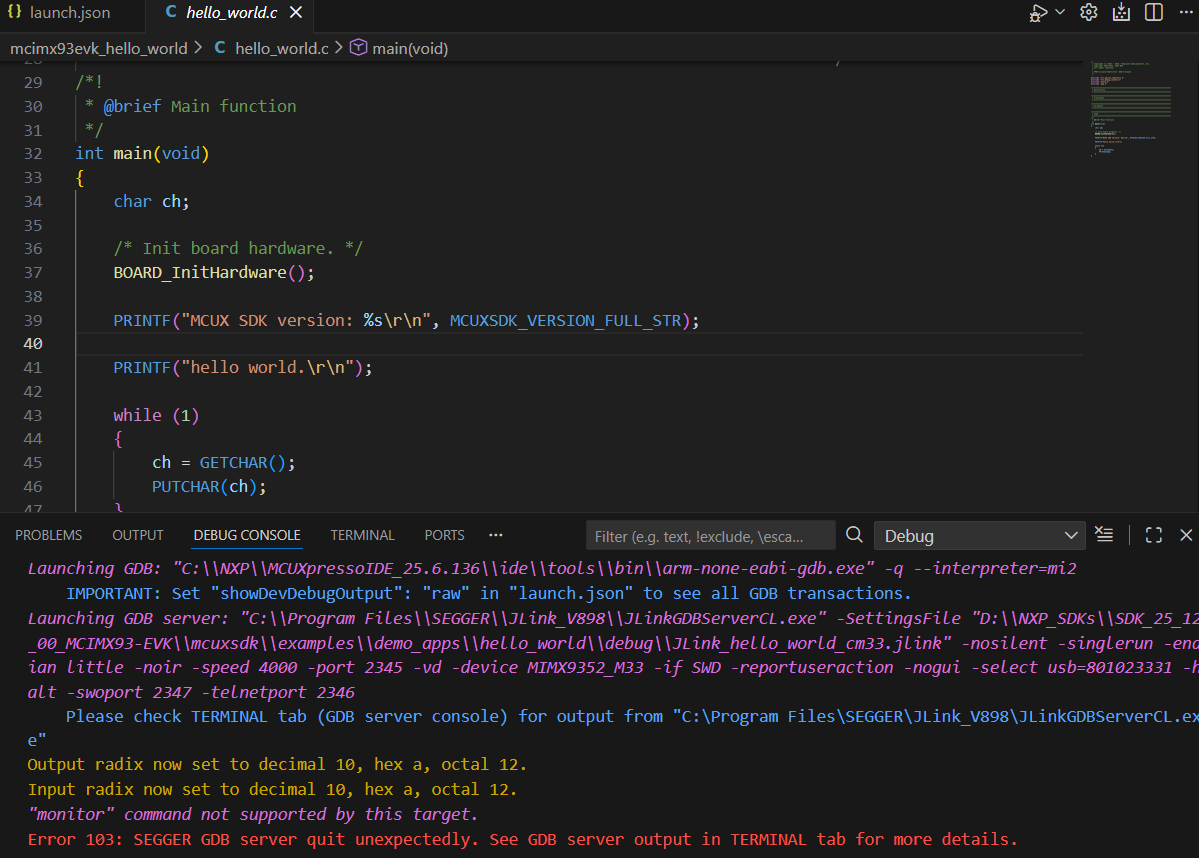The image size is (1199, 858).
Task: Click line number 32 in the gutter
Action: 33,154
